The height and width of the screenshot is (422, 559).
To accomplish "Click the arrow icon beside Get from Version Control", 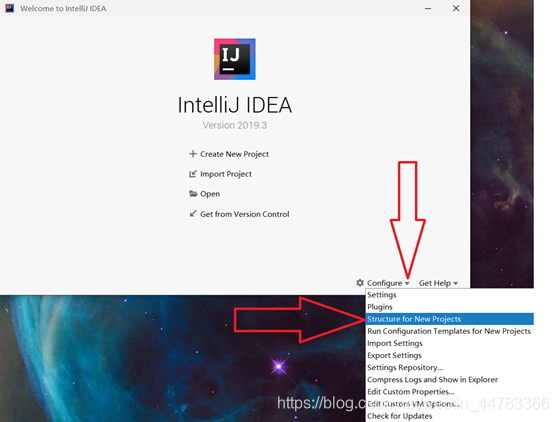I will (193, 213).
